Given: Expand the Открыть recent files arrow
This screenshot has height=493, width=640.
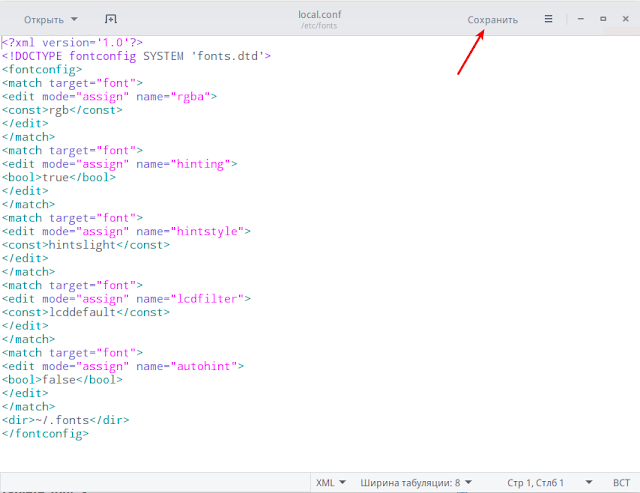Looking at the screenshot, I should (x=74, y=19).
